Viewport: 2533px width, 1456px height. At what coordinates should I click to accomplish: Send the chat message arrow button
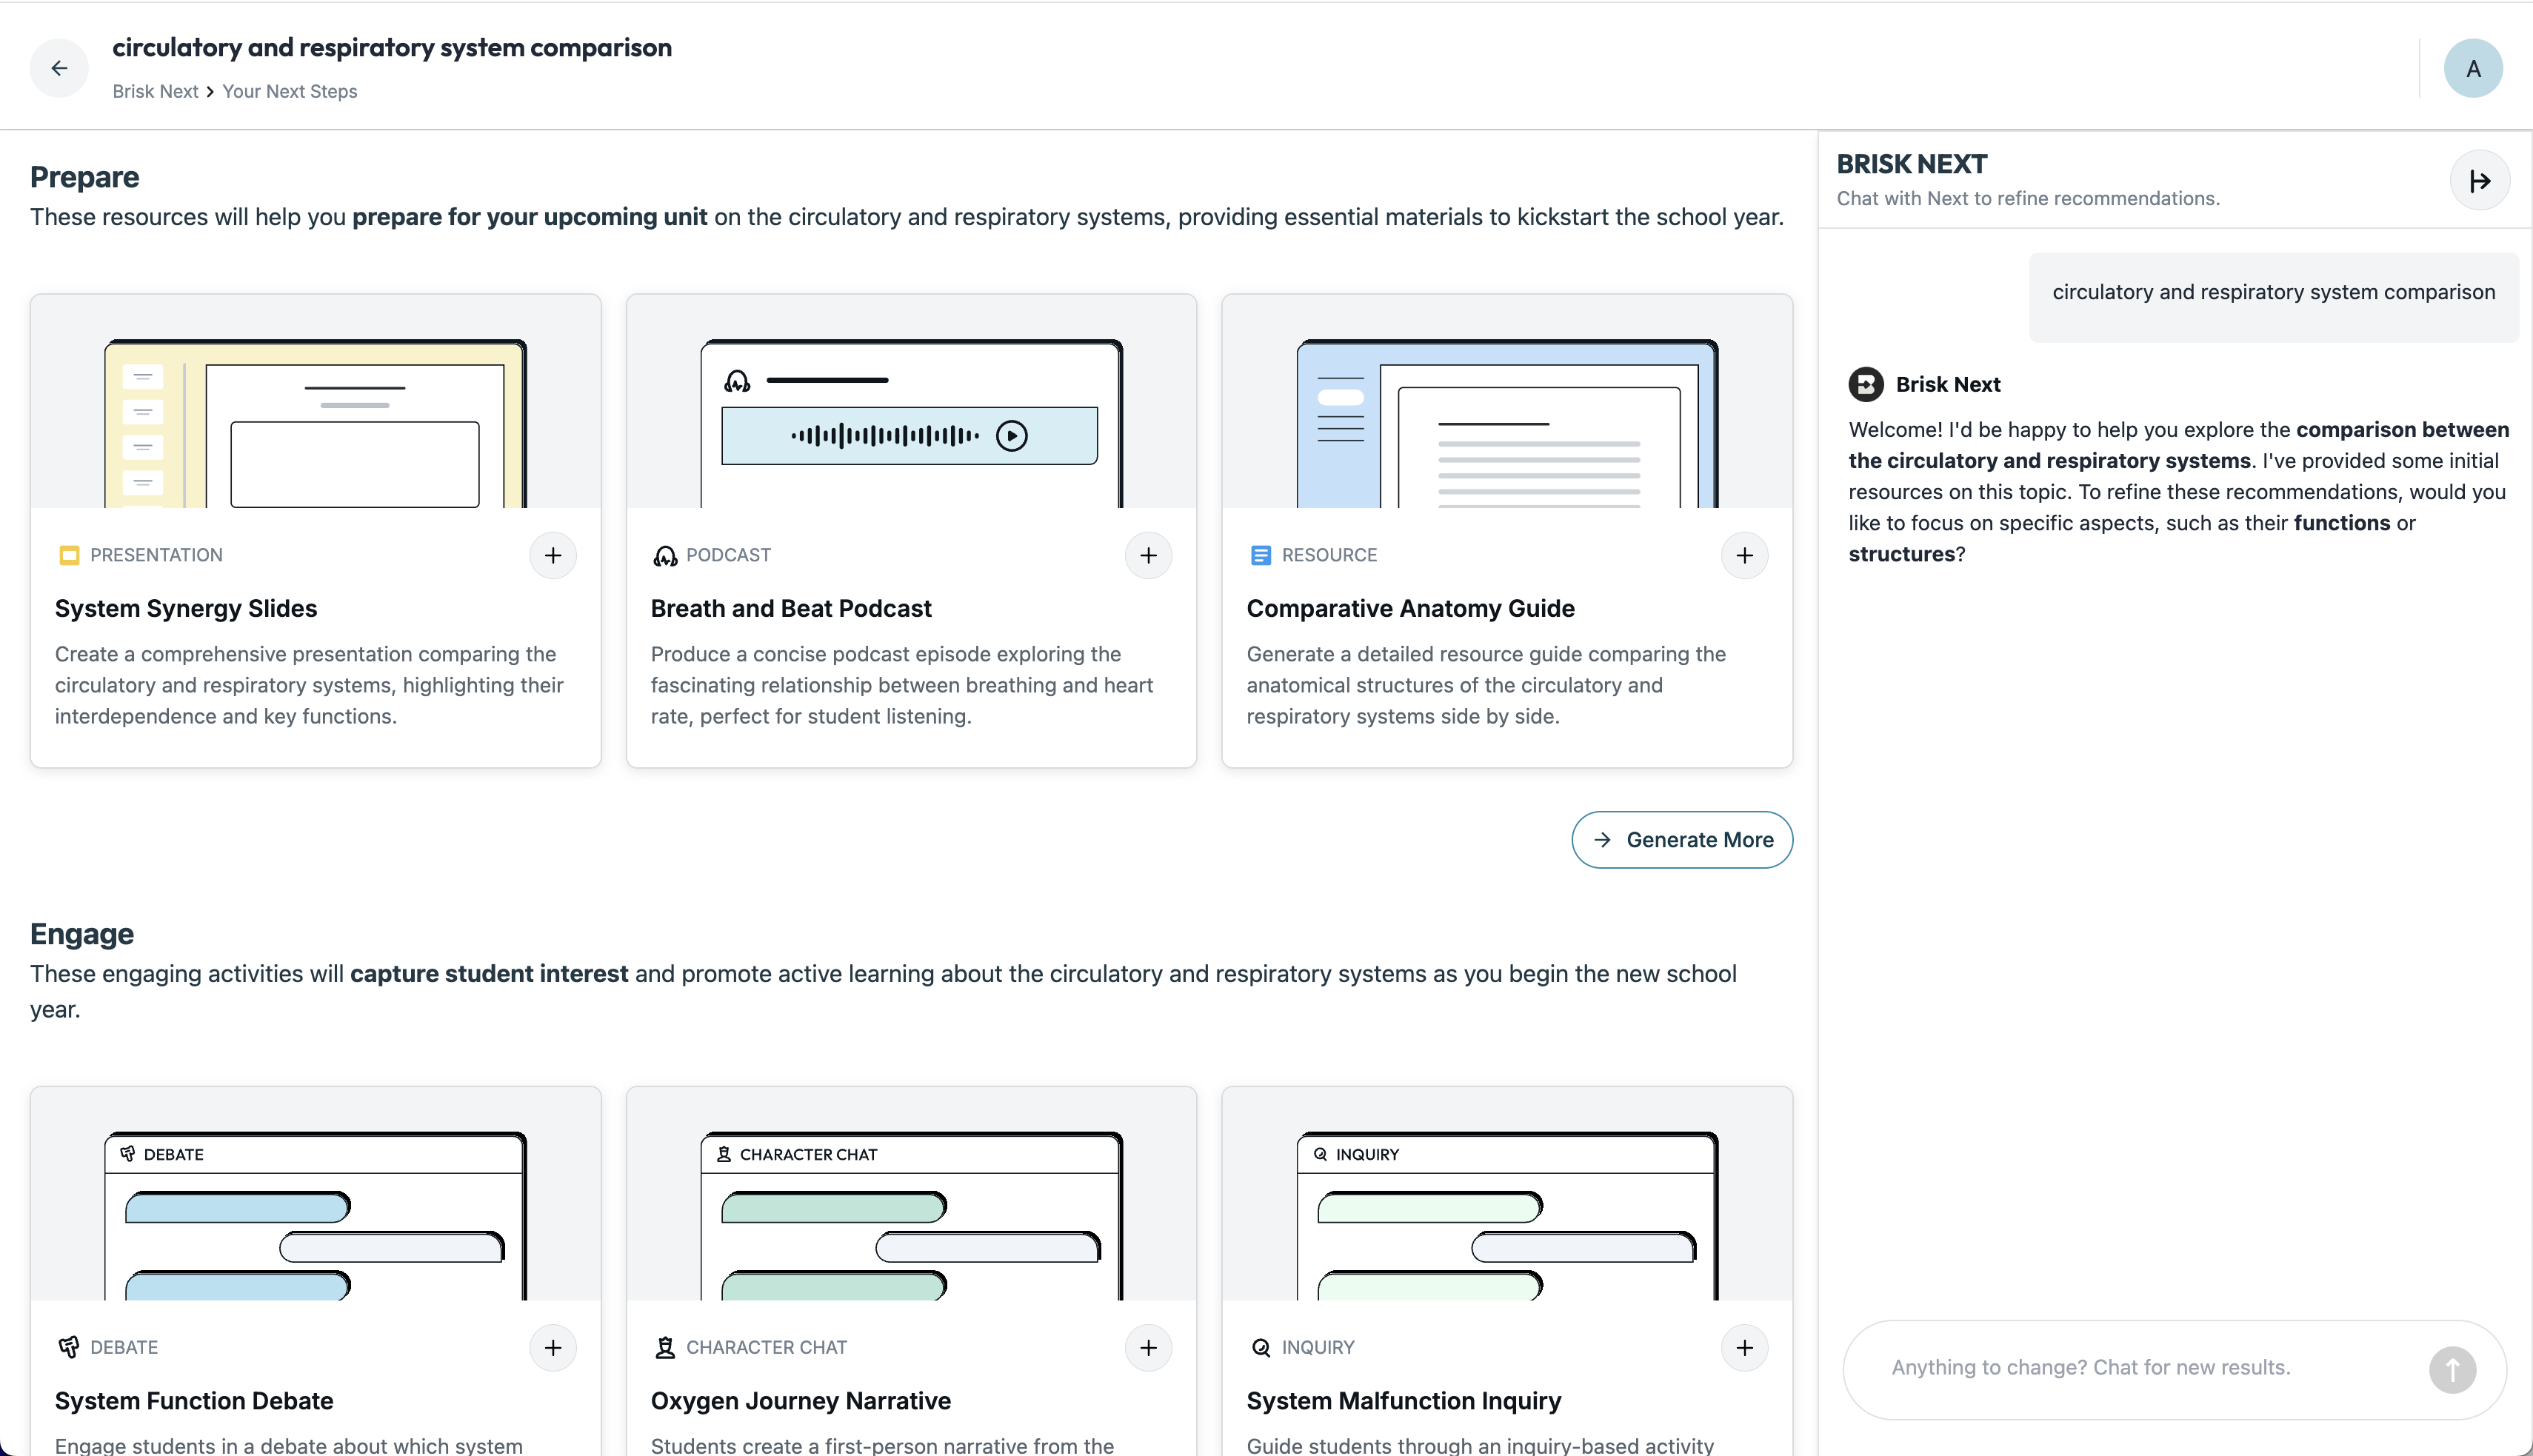[x=2452, y=1369]
